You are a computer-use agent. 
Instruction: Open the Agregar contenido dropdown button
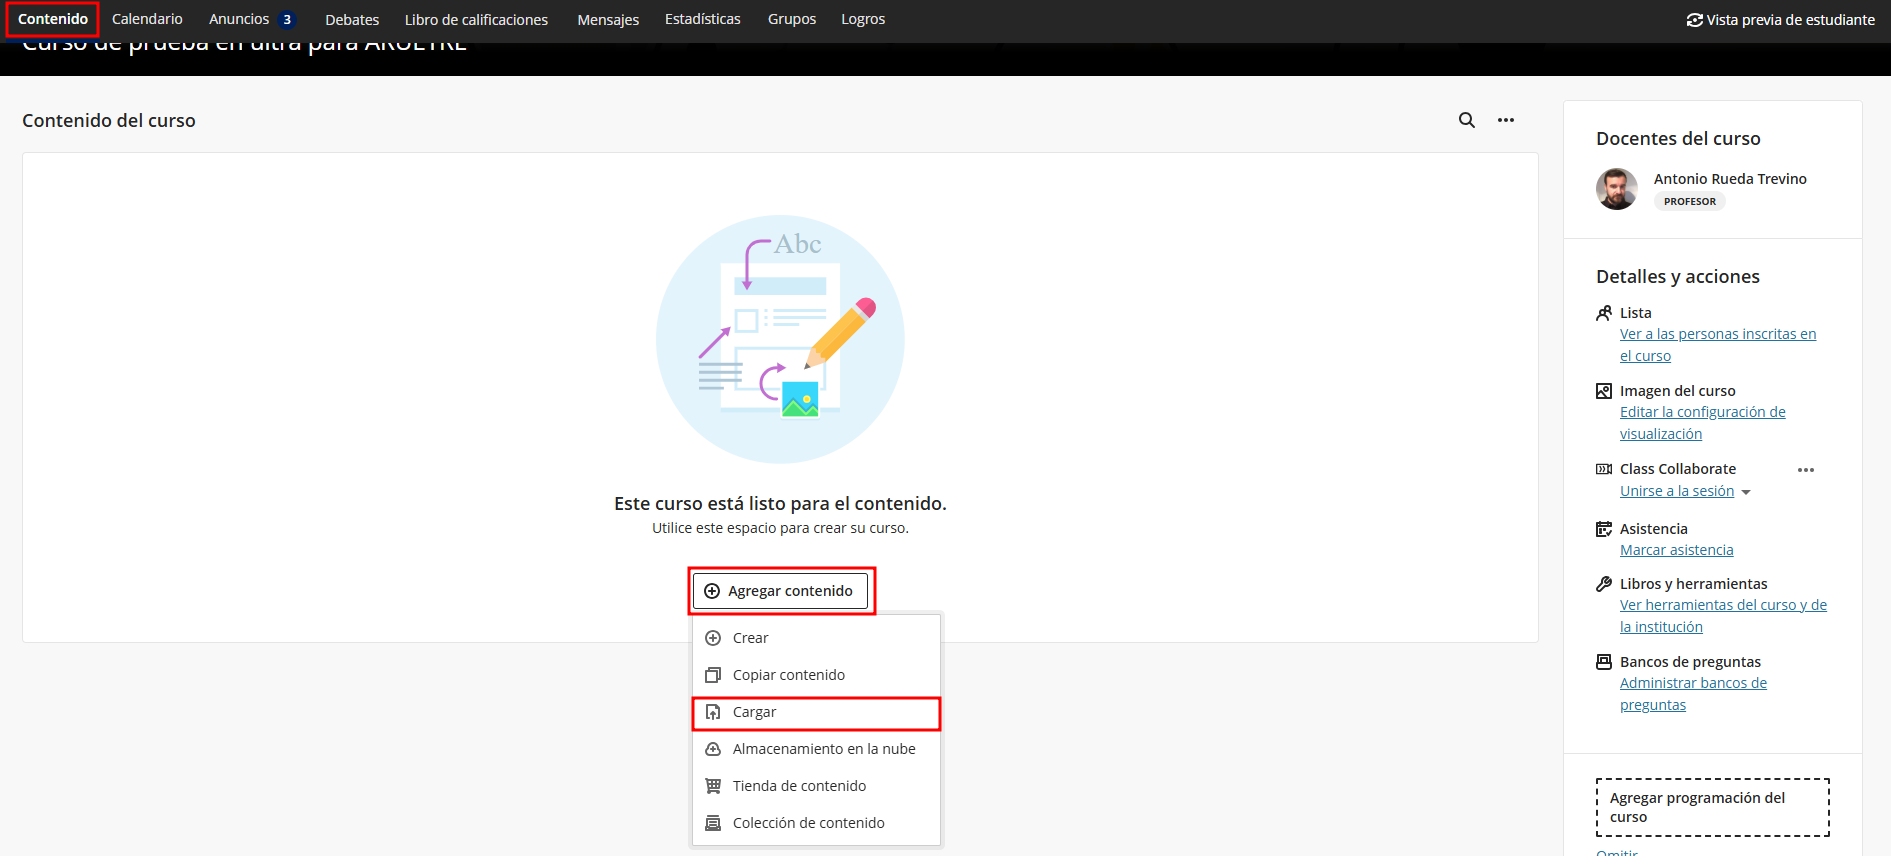[x=780, y=591]
